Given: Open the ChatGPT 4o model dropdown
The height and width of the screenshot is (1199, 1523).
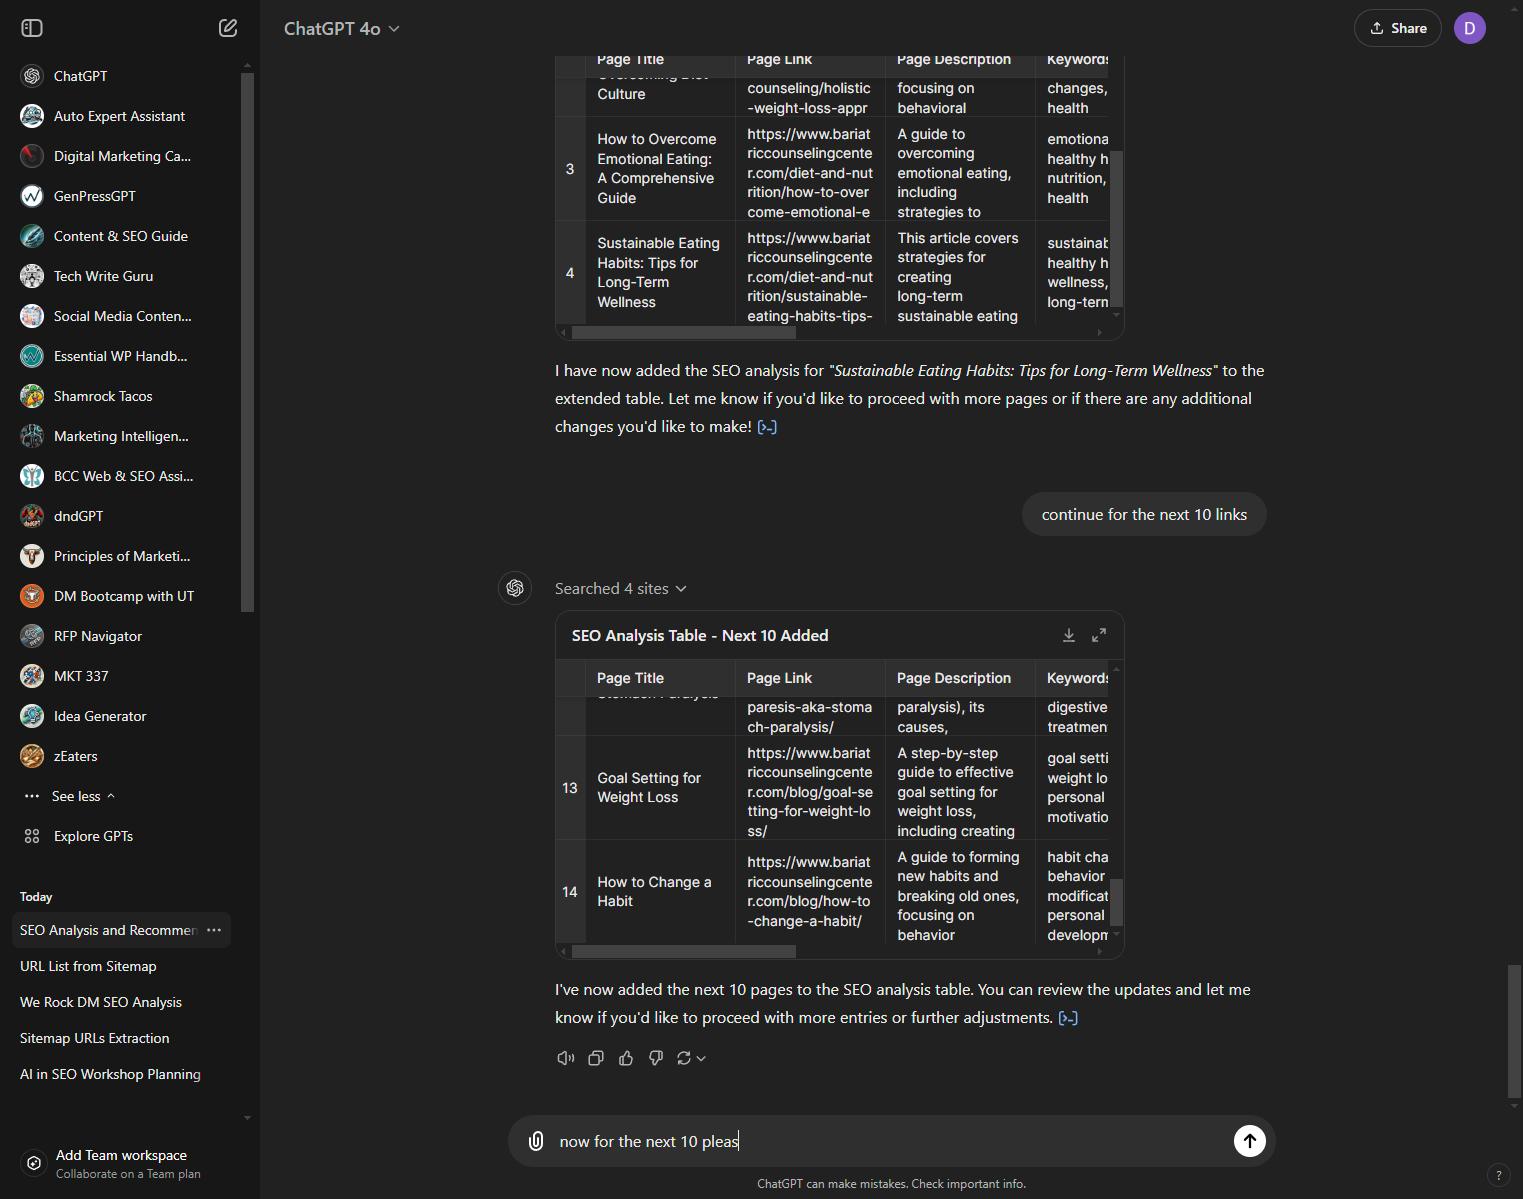Looking at the screenshot, I should click(342, 29).
